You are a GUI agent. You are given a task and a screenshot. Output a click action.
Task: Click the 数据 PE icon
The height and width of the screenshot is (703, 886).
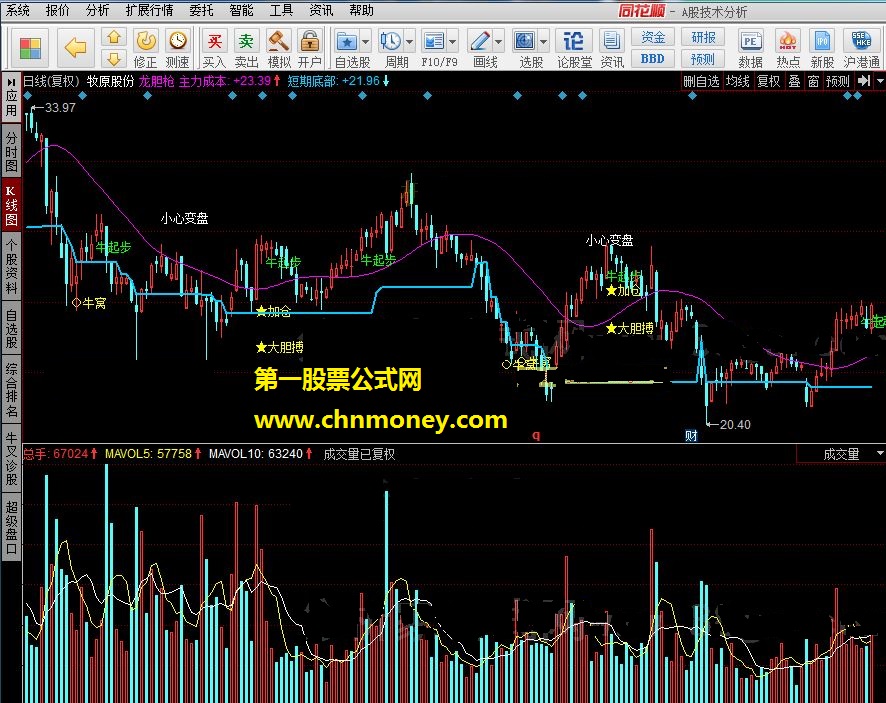[x=750, y=41]
